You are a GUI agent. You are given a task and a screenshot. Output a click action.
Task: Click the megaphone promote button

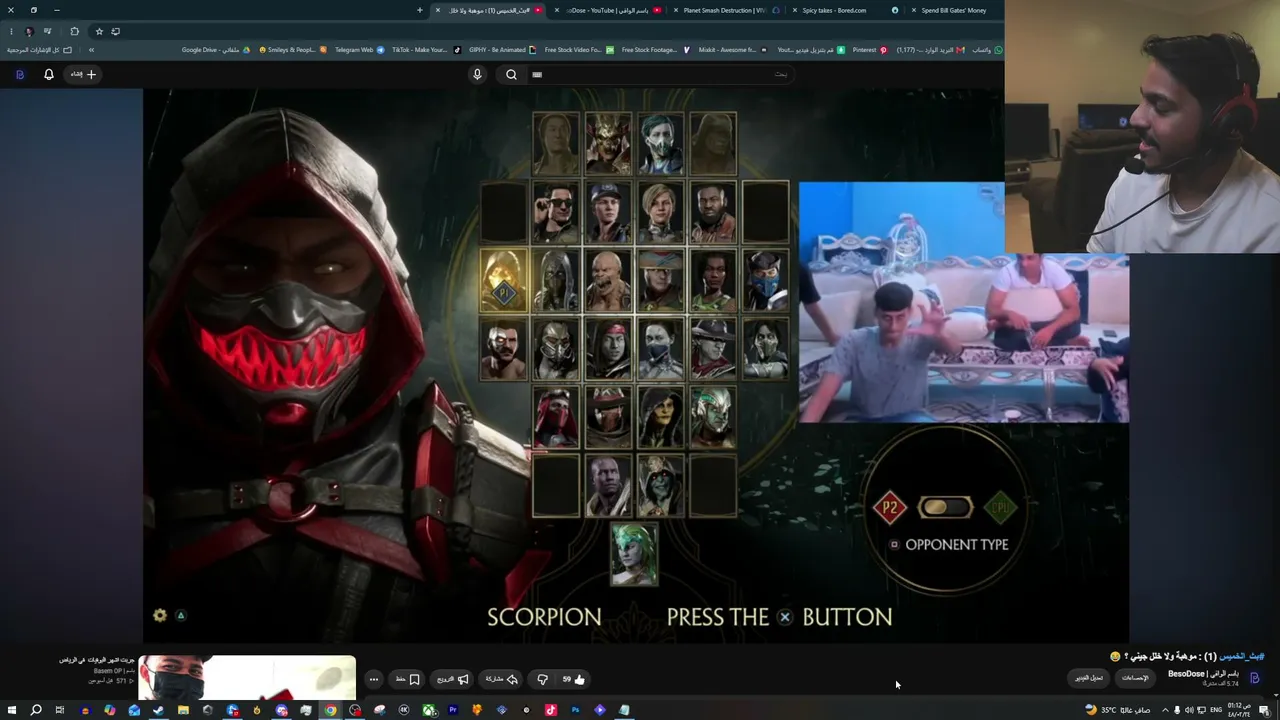[x=452, y=679]
